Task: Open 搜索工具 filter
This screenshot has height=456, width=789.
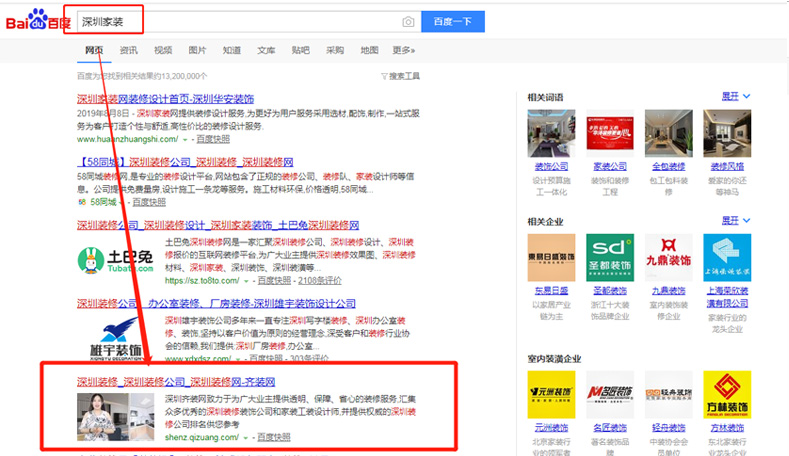Action: coord(401,76)
